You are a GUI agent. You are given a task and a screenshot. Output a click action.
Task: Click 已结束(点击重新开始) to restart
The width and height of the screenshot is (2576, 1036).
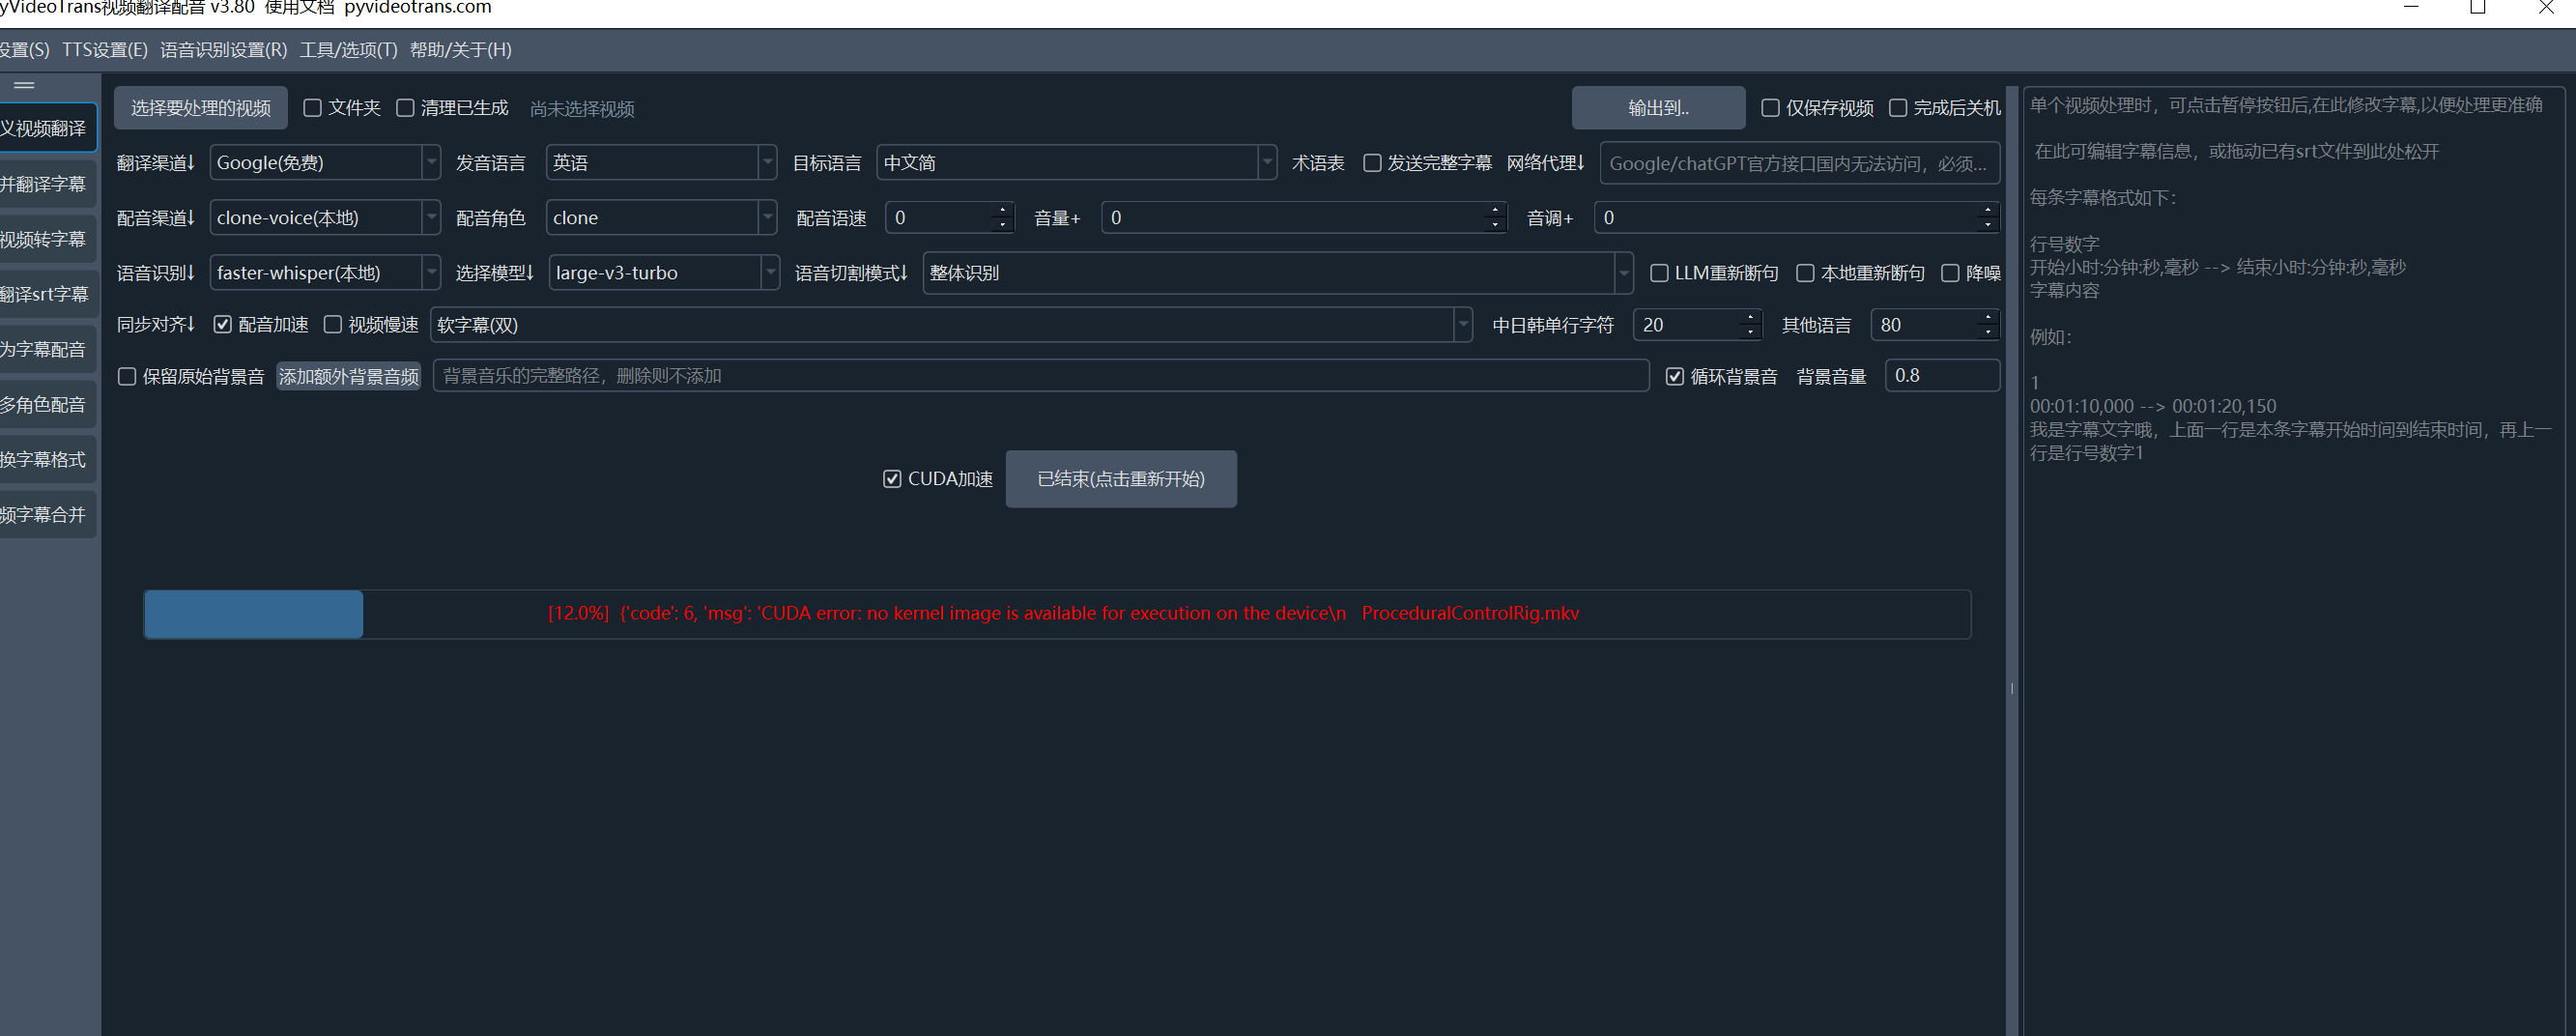tap(1120, 479)
